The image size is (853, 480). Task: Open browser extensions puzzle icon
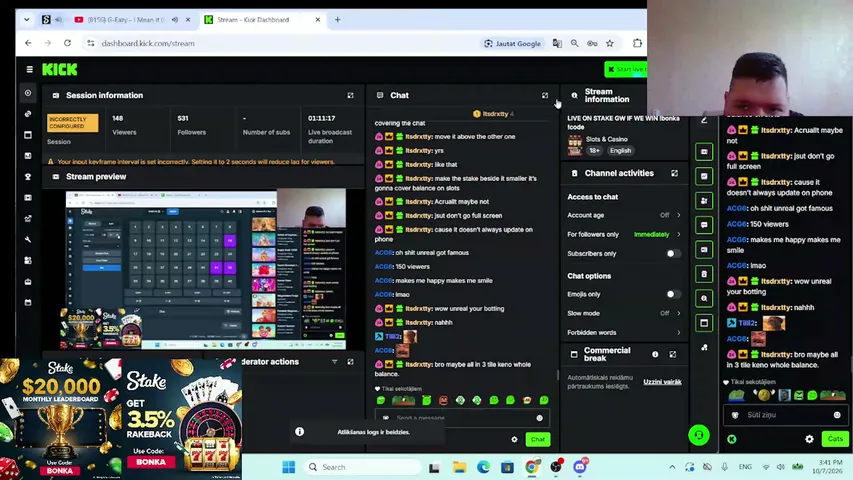tap(637, 43)
